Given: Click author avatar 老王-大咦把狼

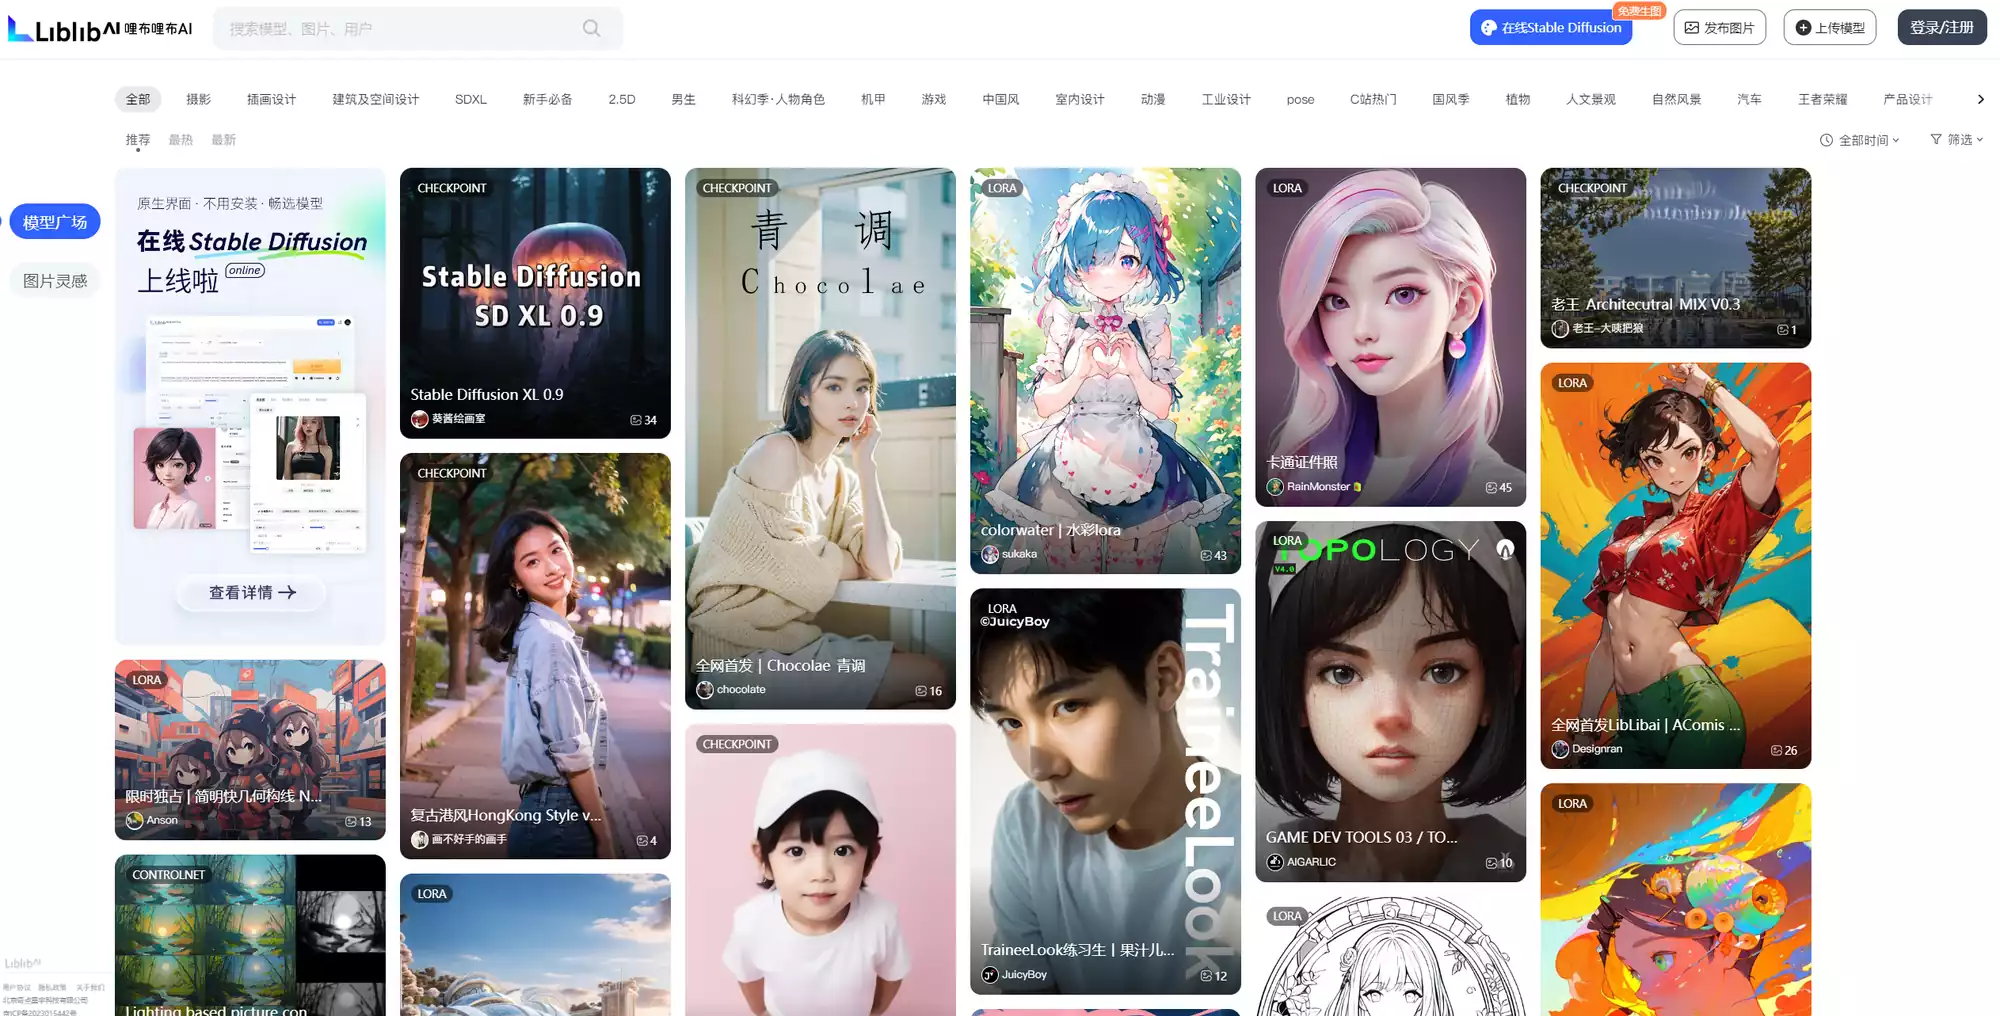Looking at the screenshot, I should coord(1560,328).
